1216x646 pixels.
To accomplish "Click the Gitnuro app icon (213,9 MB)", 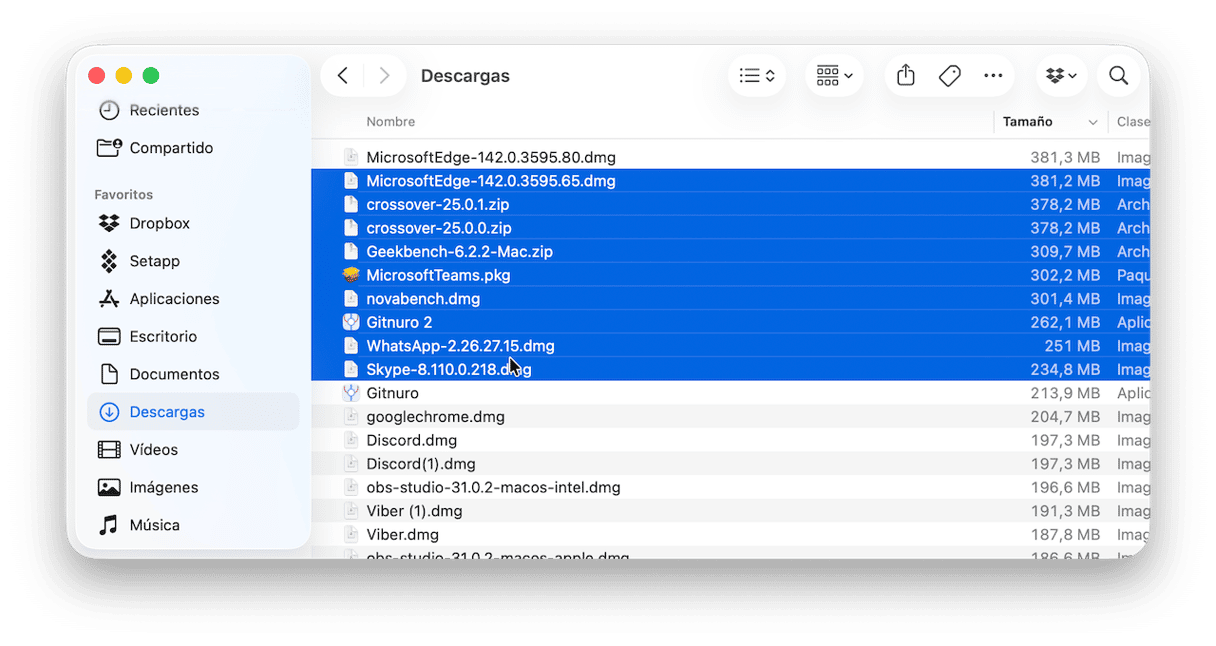I will pyautogui.click(x=350, y=394).
